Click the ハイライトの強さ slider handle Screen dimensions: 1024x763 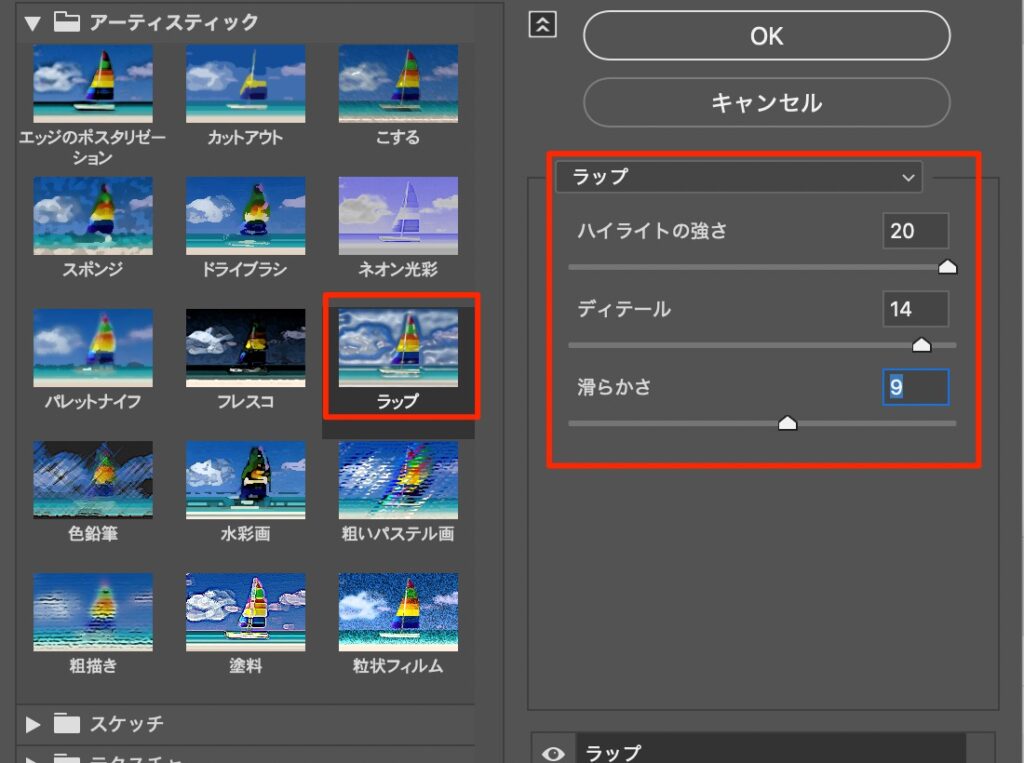(947, 267)
